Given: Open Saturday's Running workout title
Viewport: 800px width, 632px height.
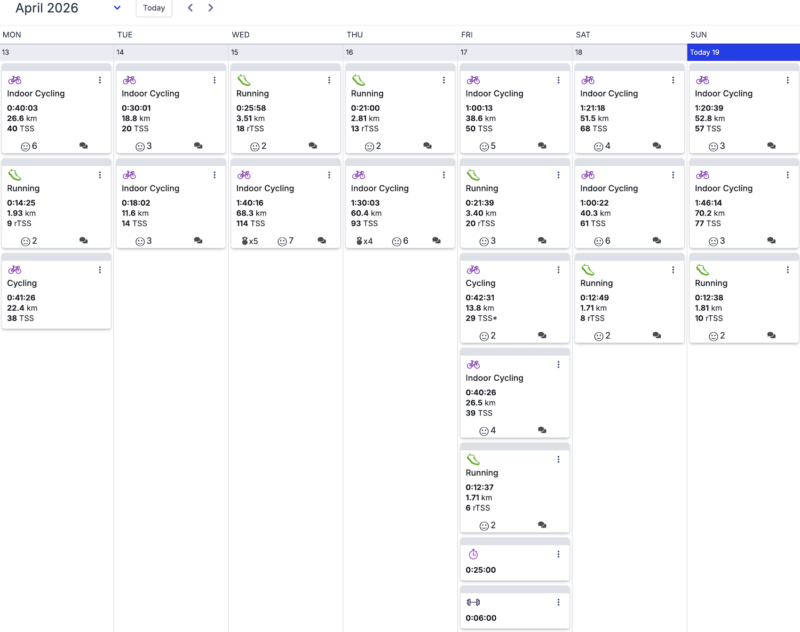Looking at the screenshot, I should tap(598, 283).
